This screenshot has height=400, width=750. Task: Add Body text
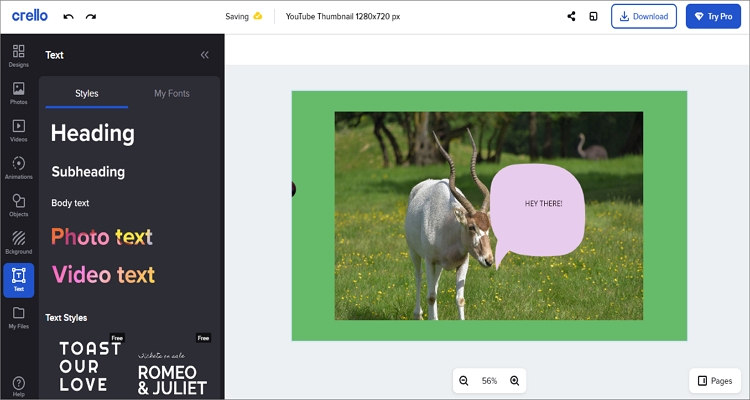[70, 203]
